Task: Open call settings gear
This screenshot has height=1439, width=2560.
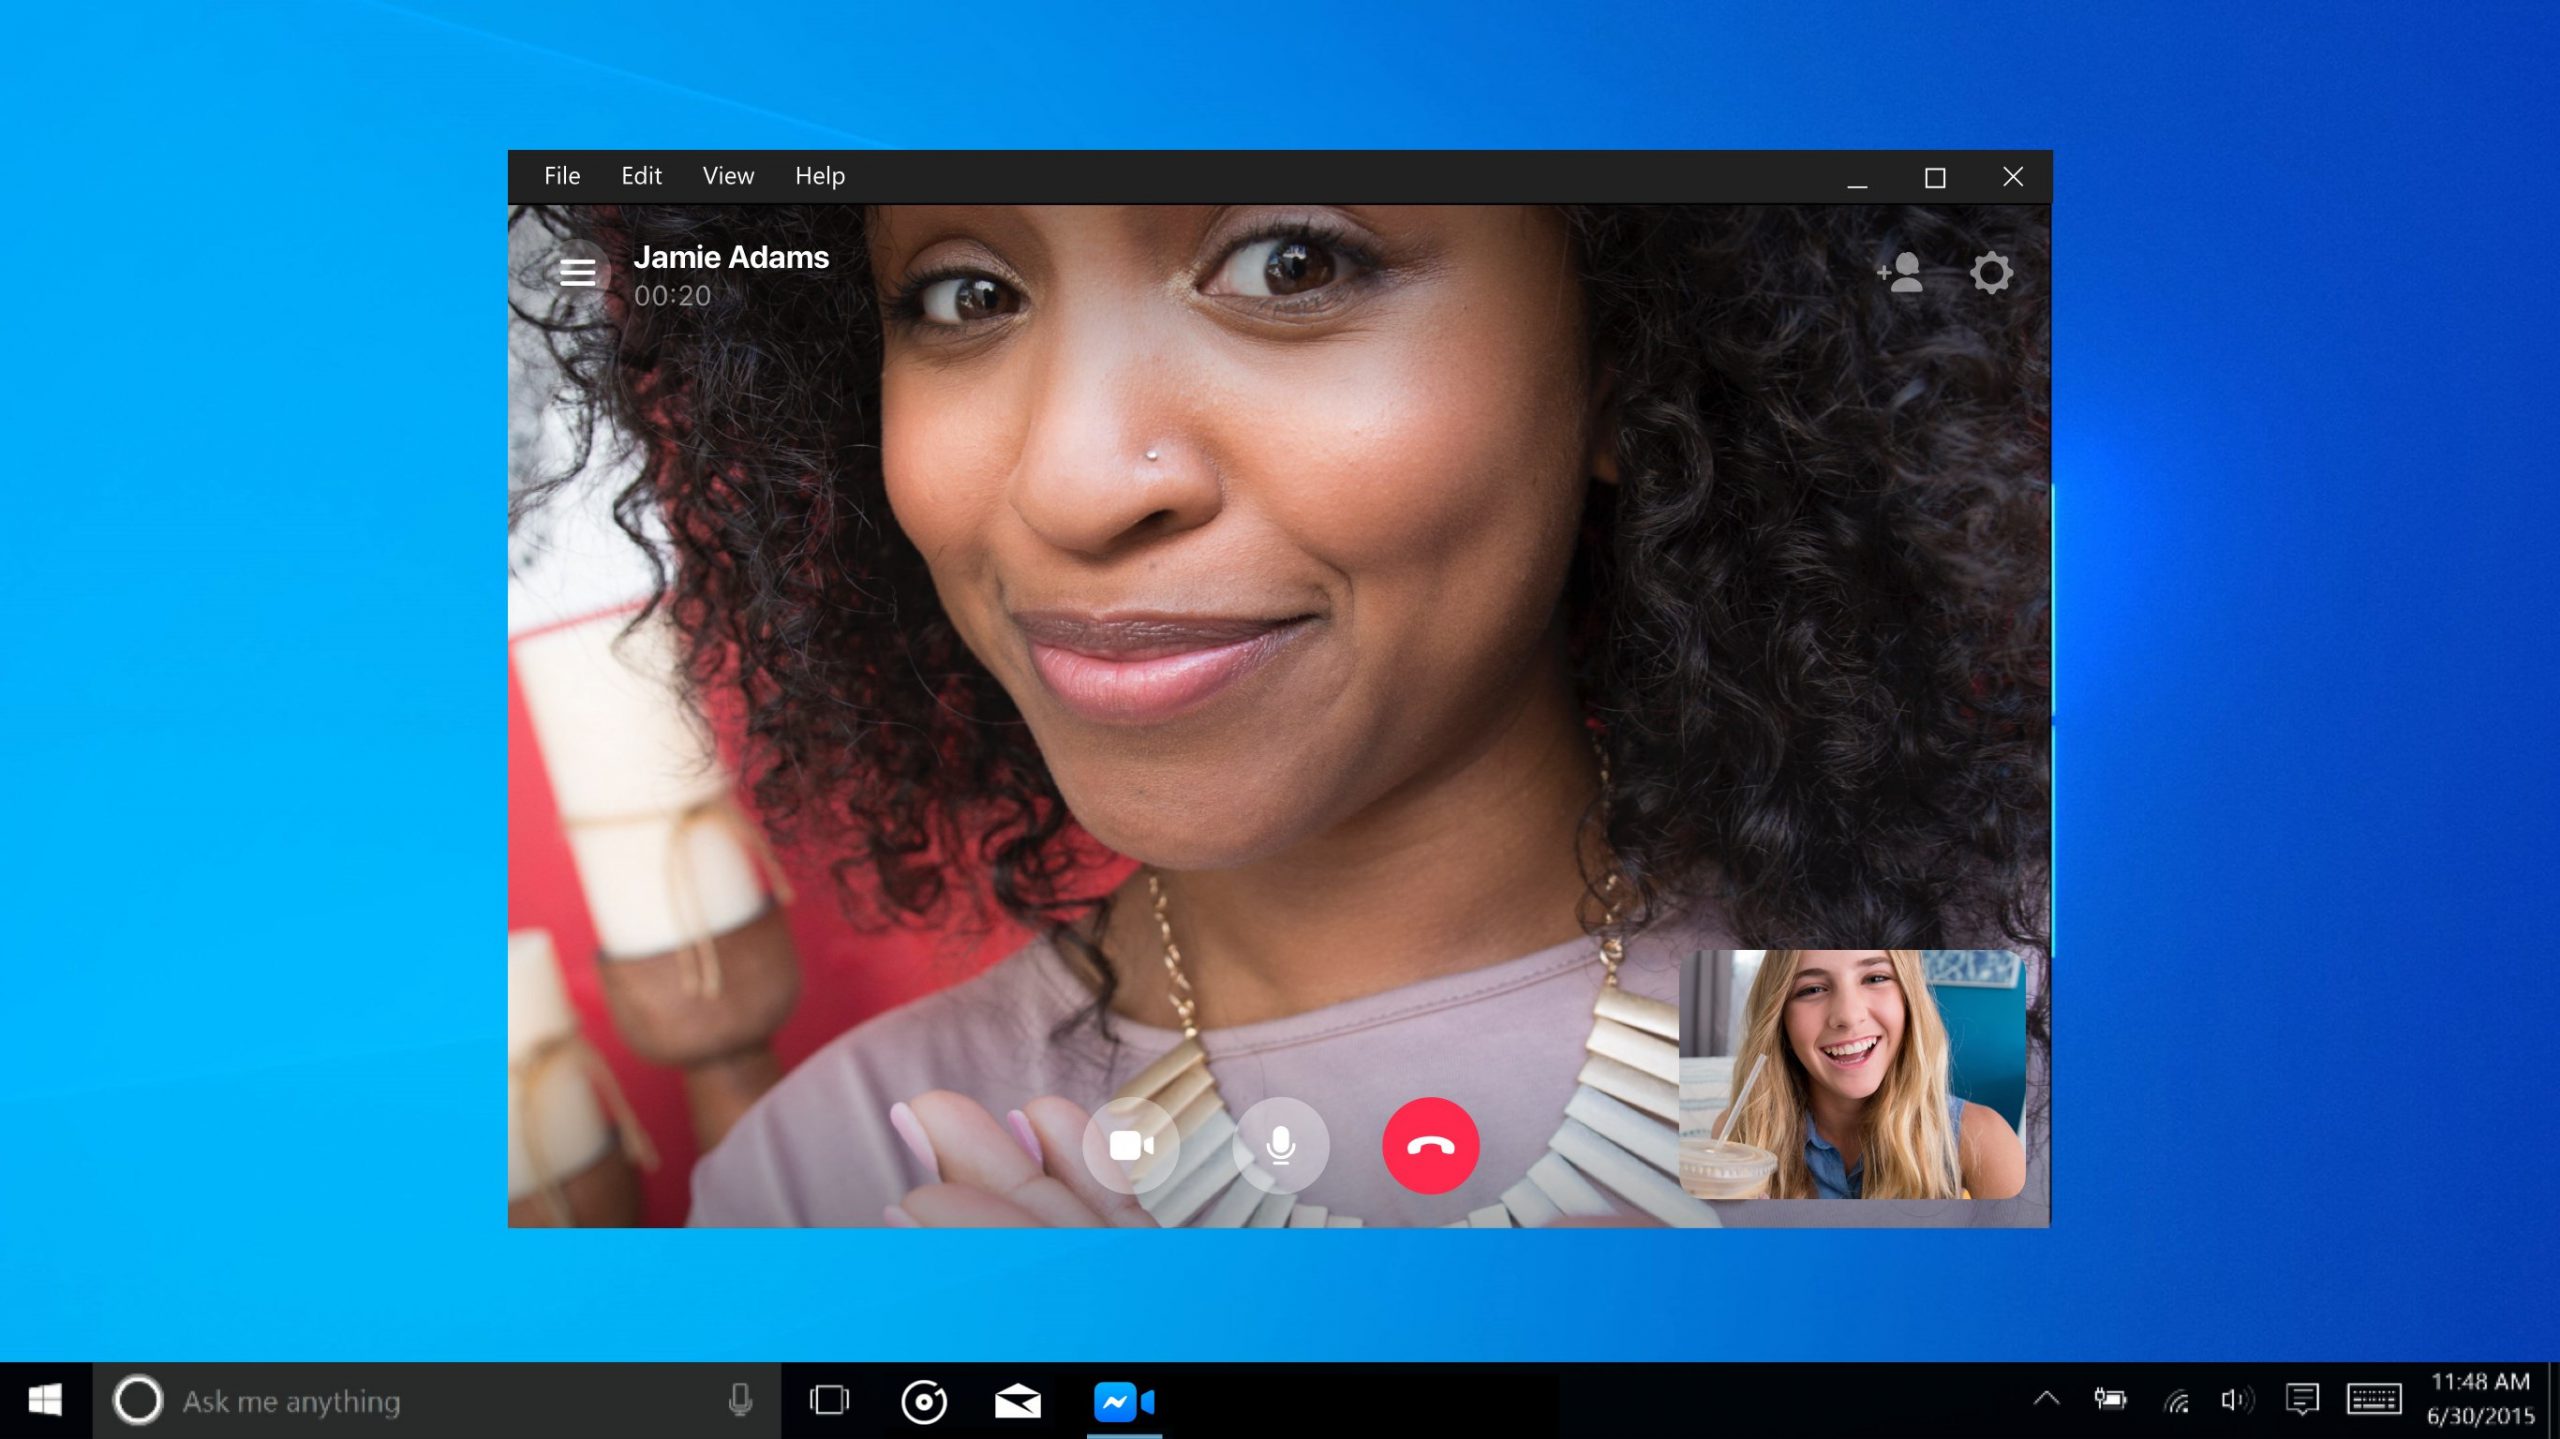Action: click(x=1991, y=272)
